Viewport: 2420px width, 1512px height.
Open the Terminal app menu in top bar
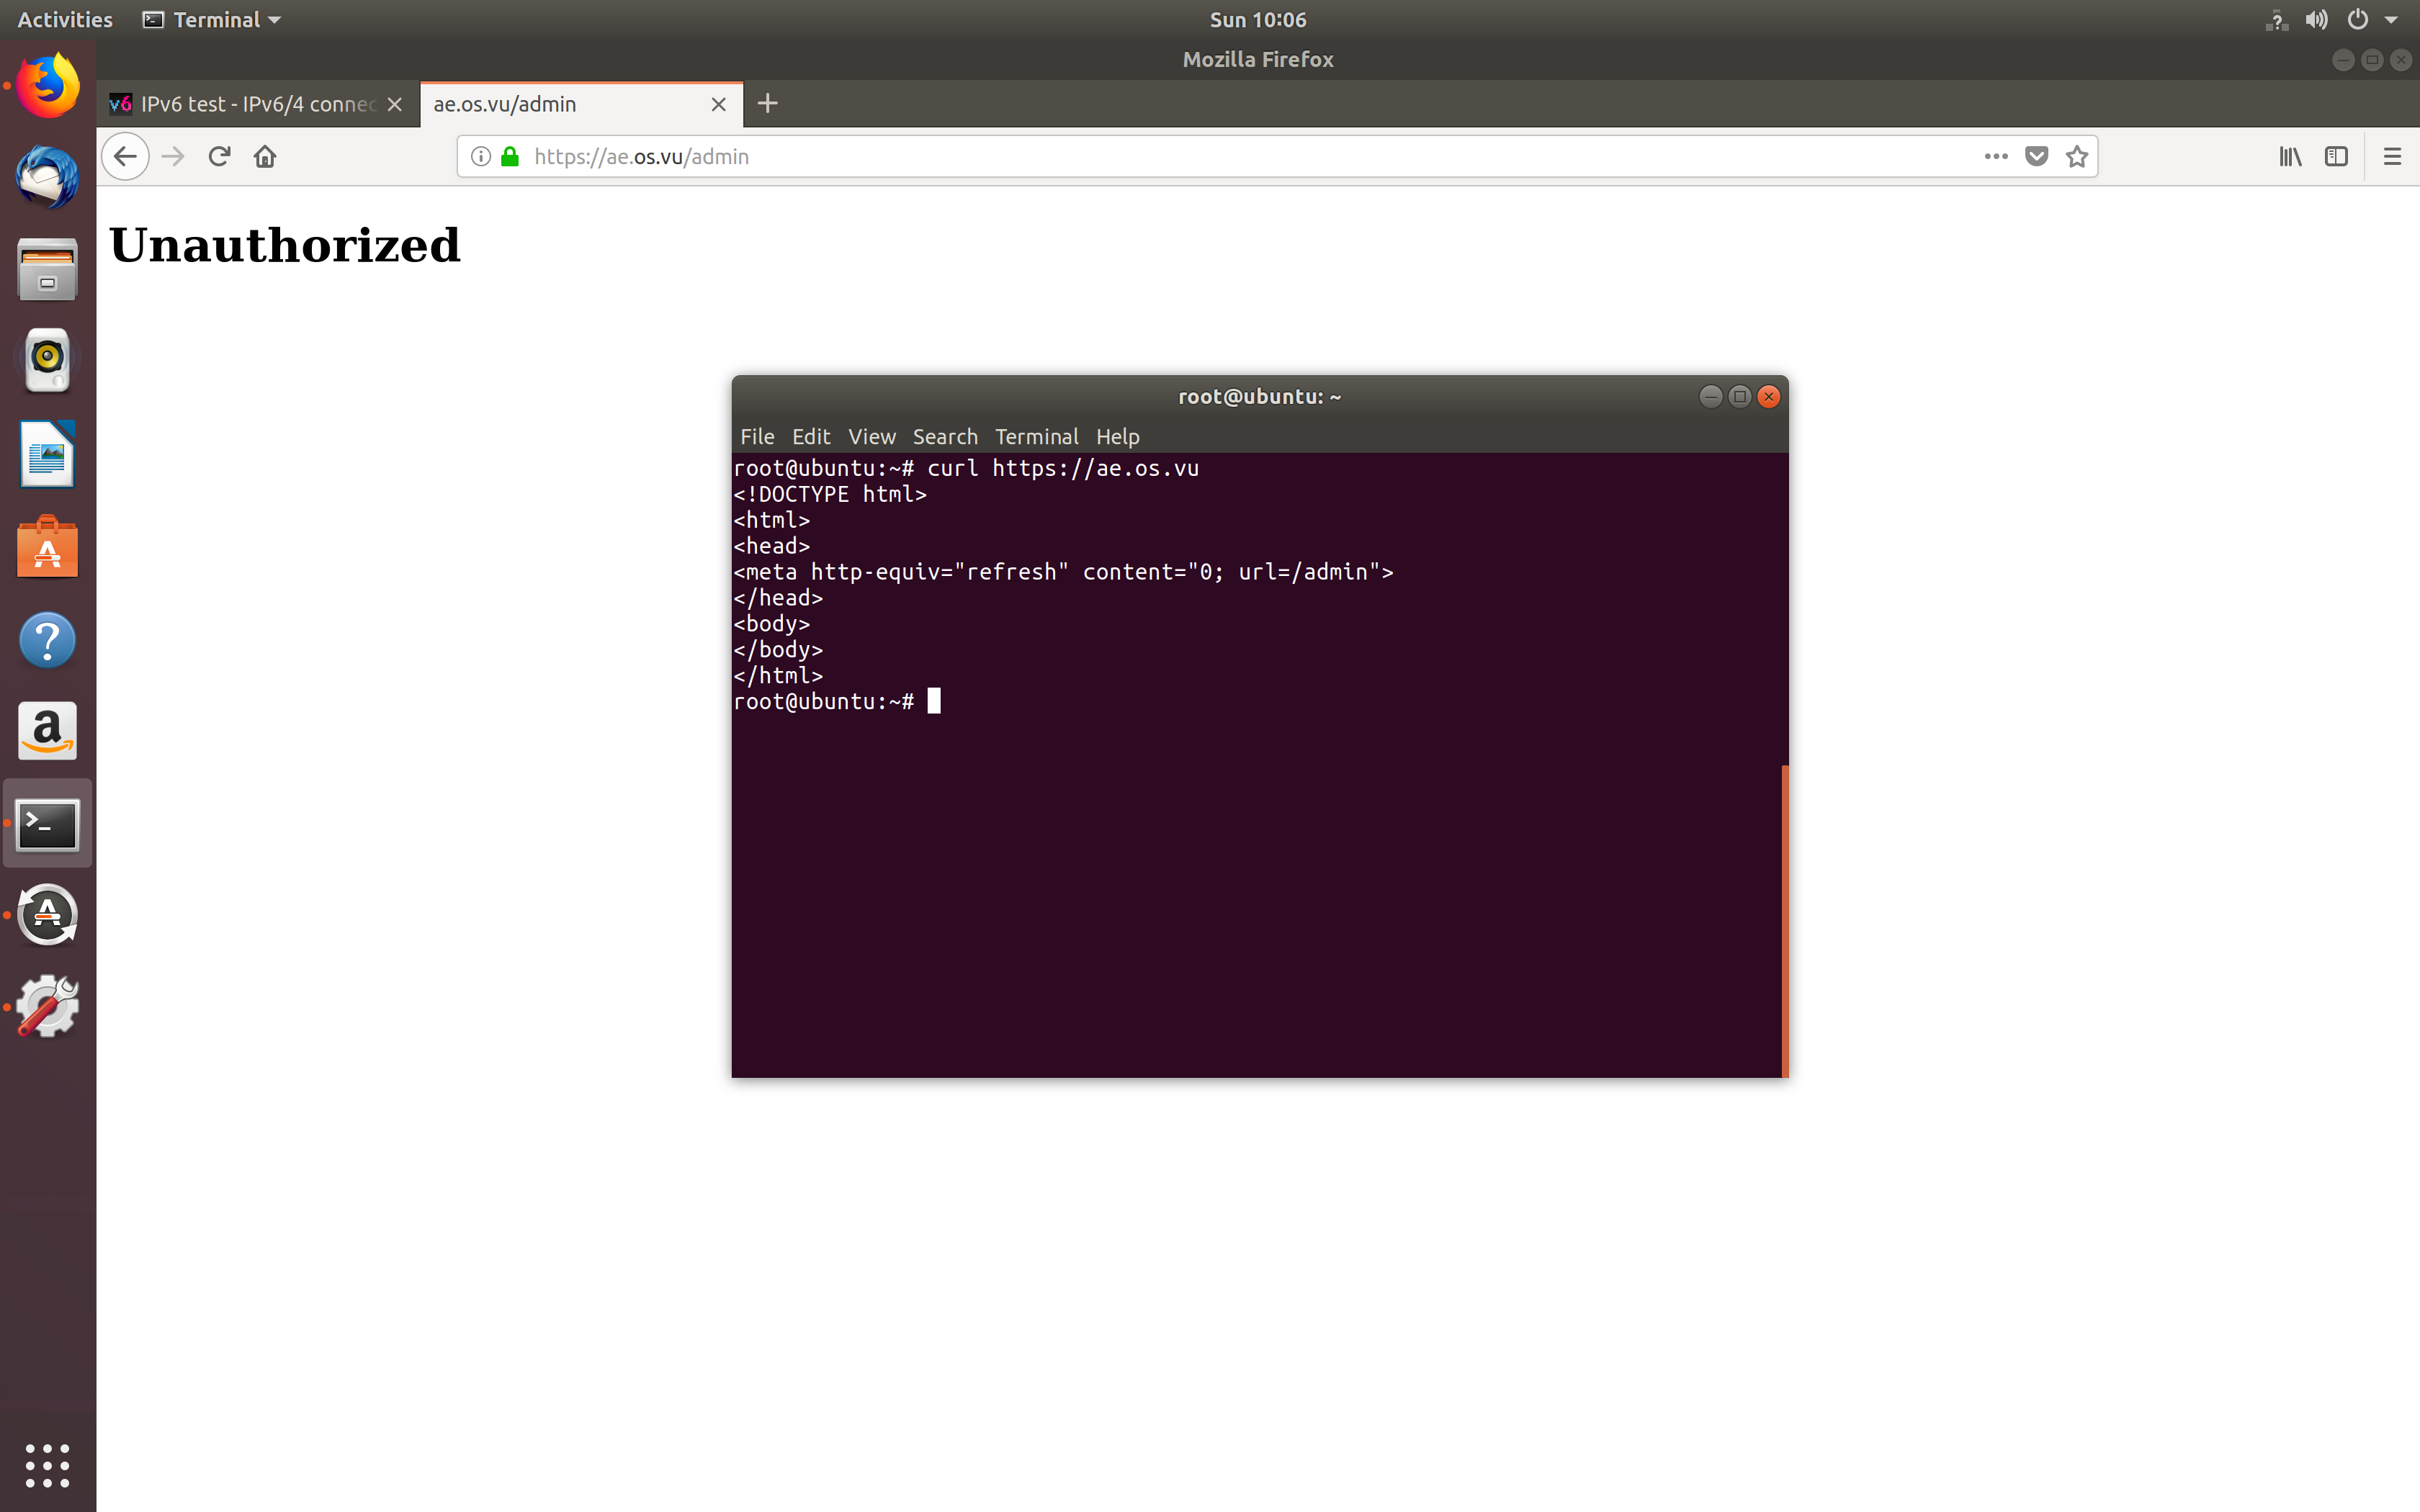(x=210, y=19)
